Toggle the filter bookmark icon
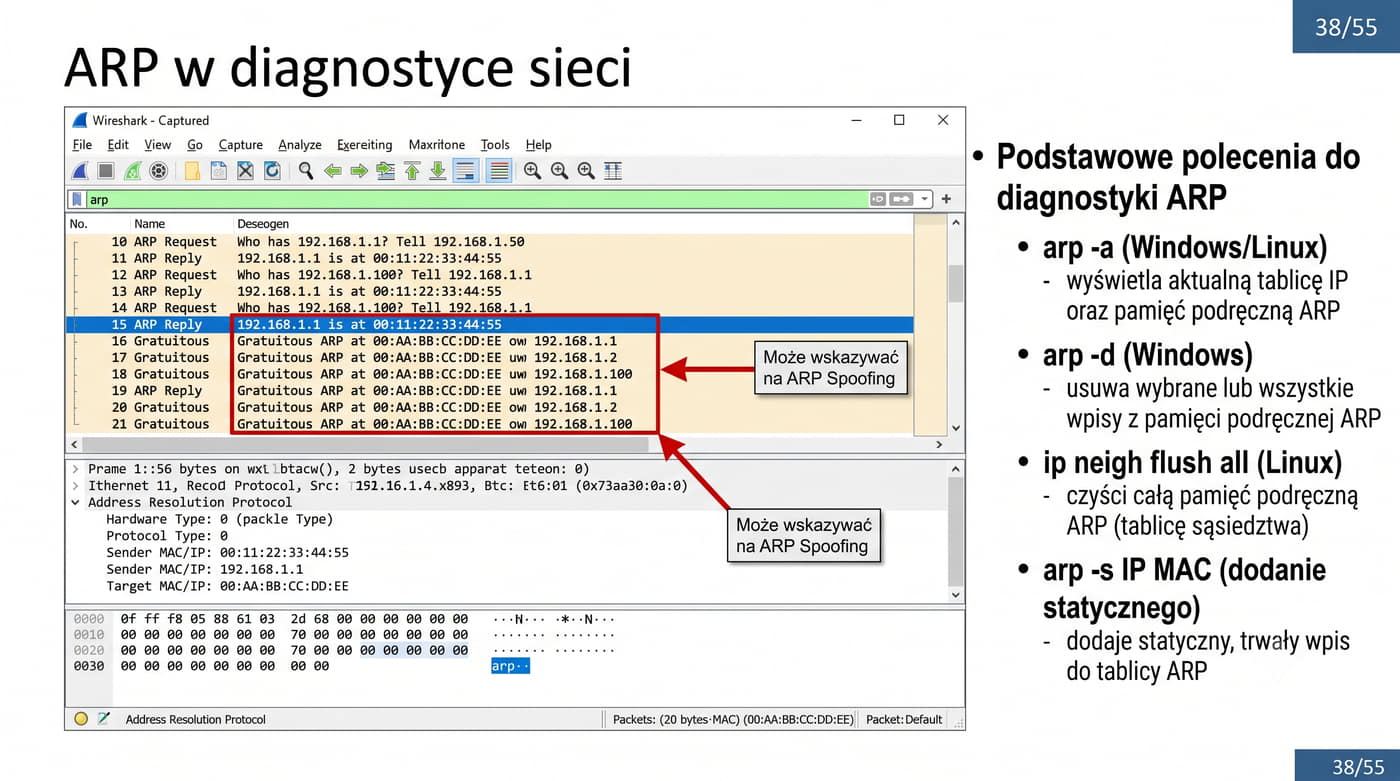Image resolution: width=1400 pixels, height=781 pixels. click(77, 199)
